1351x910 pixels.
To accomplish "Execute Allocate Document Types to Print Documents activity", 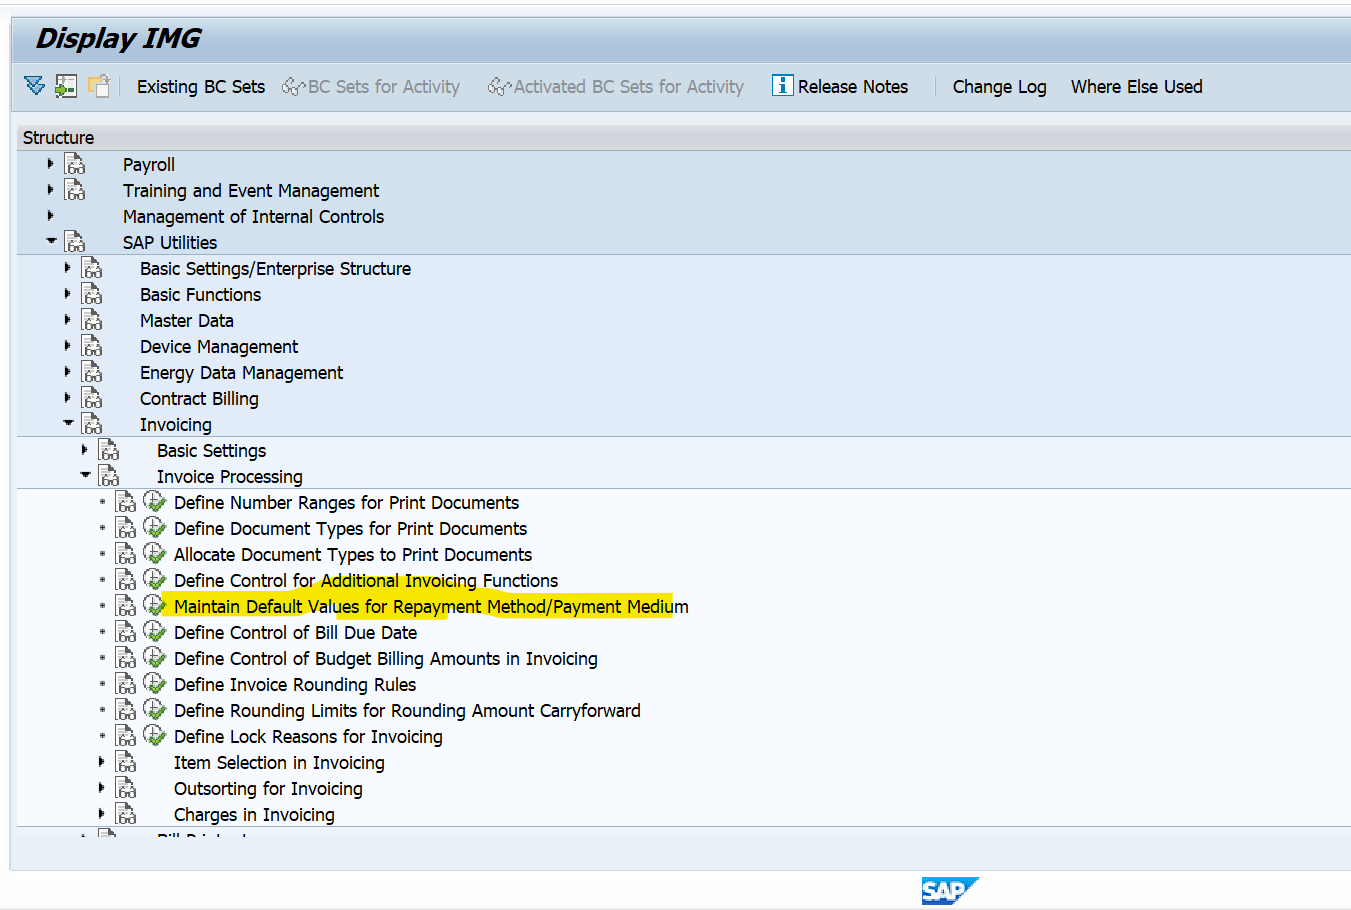I will click(154, 553).
